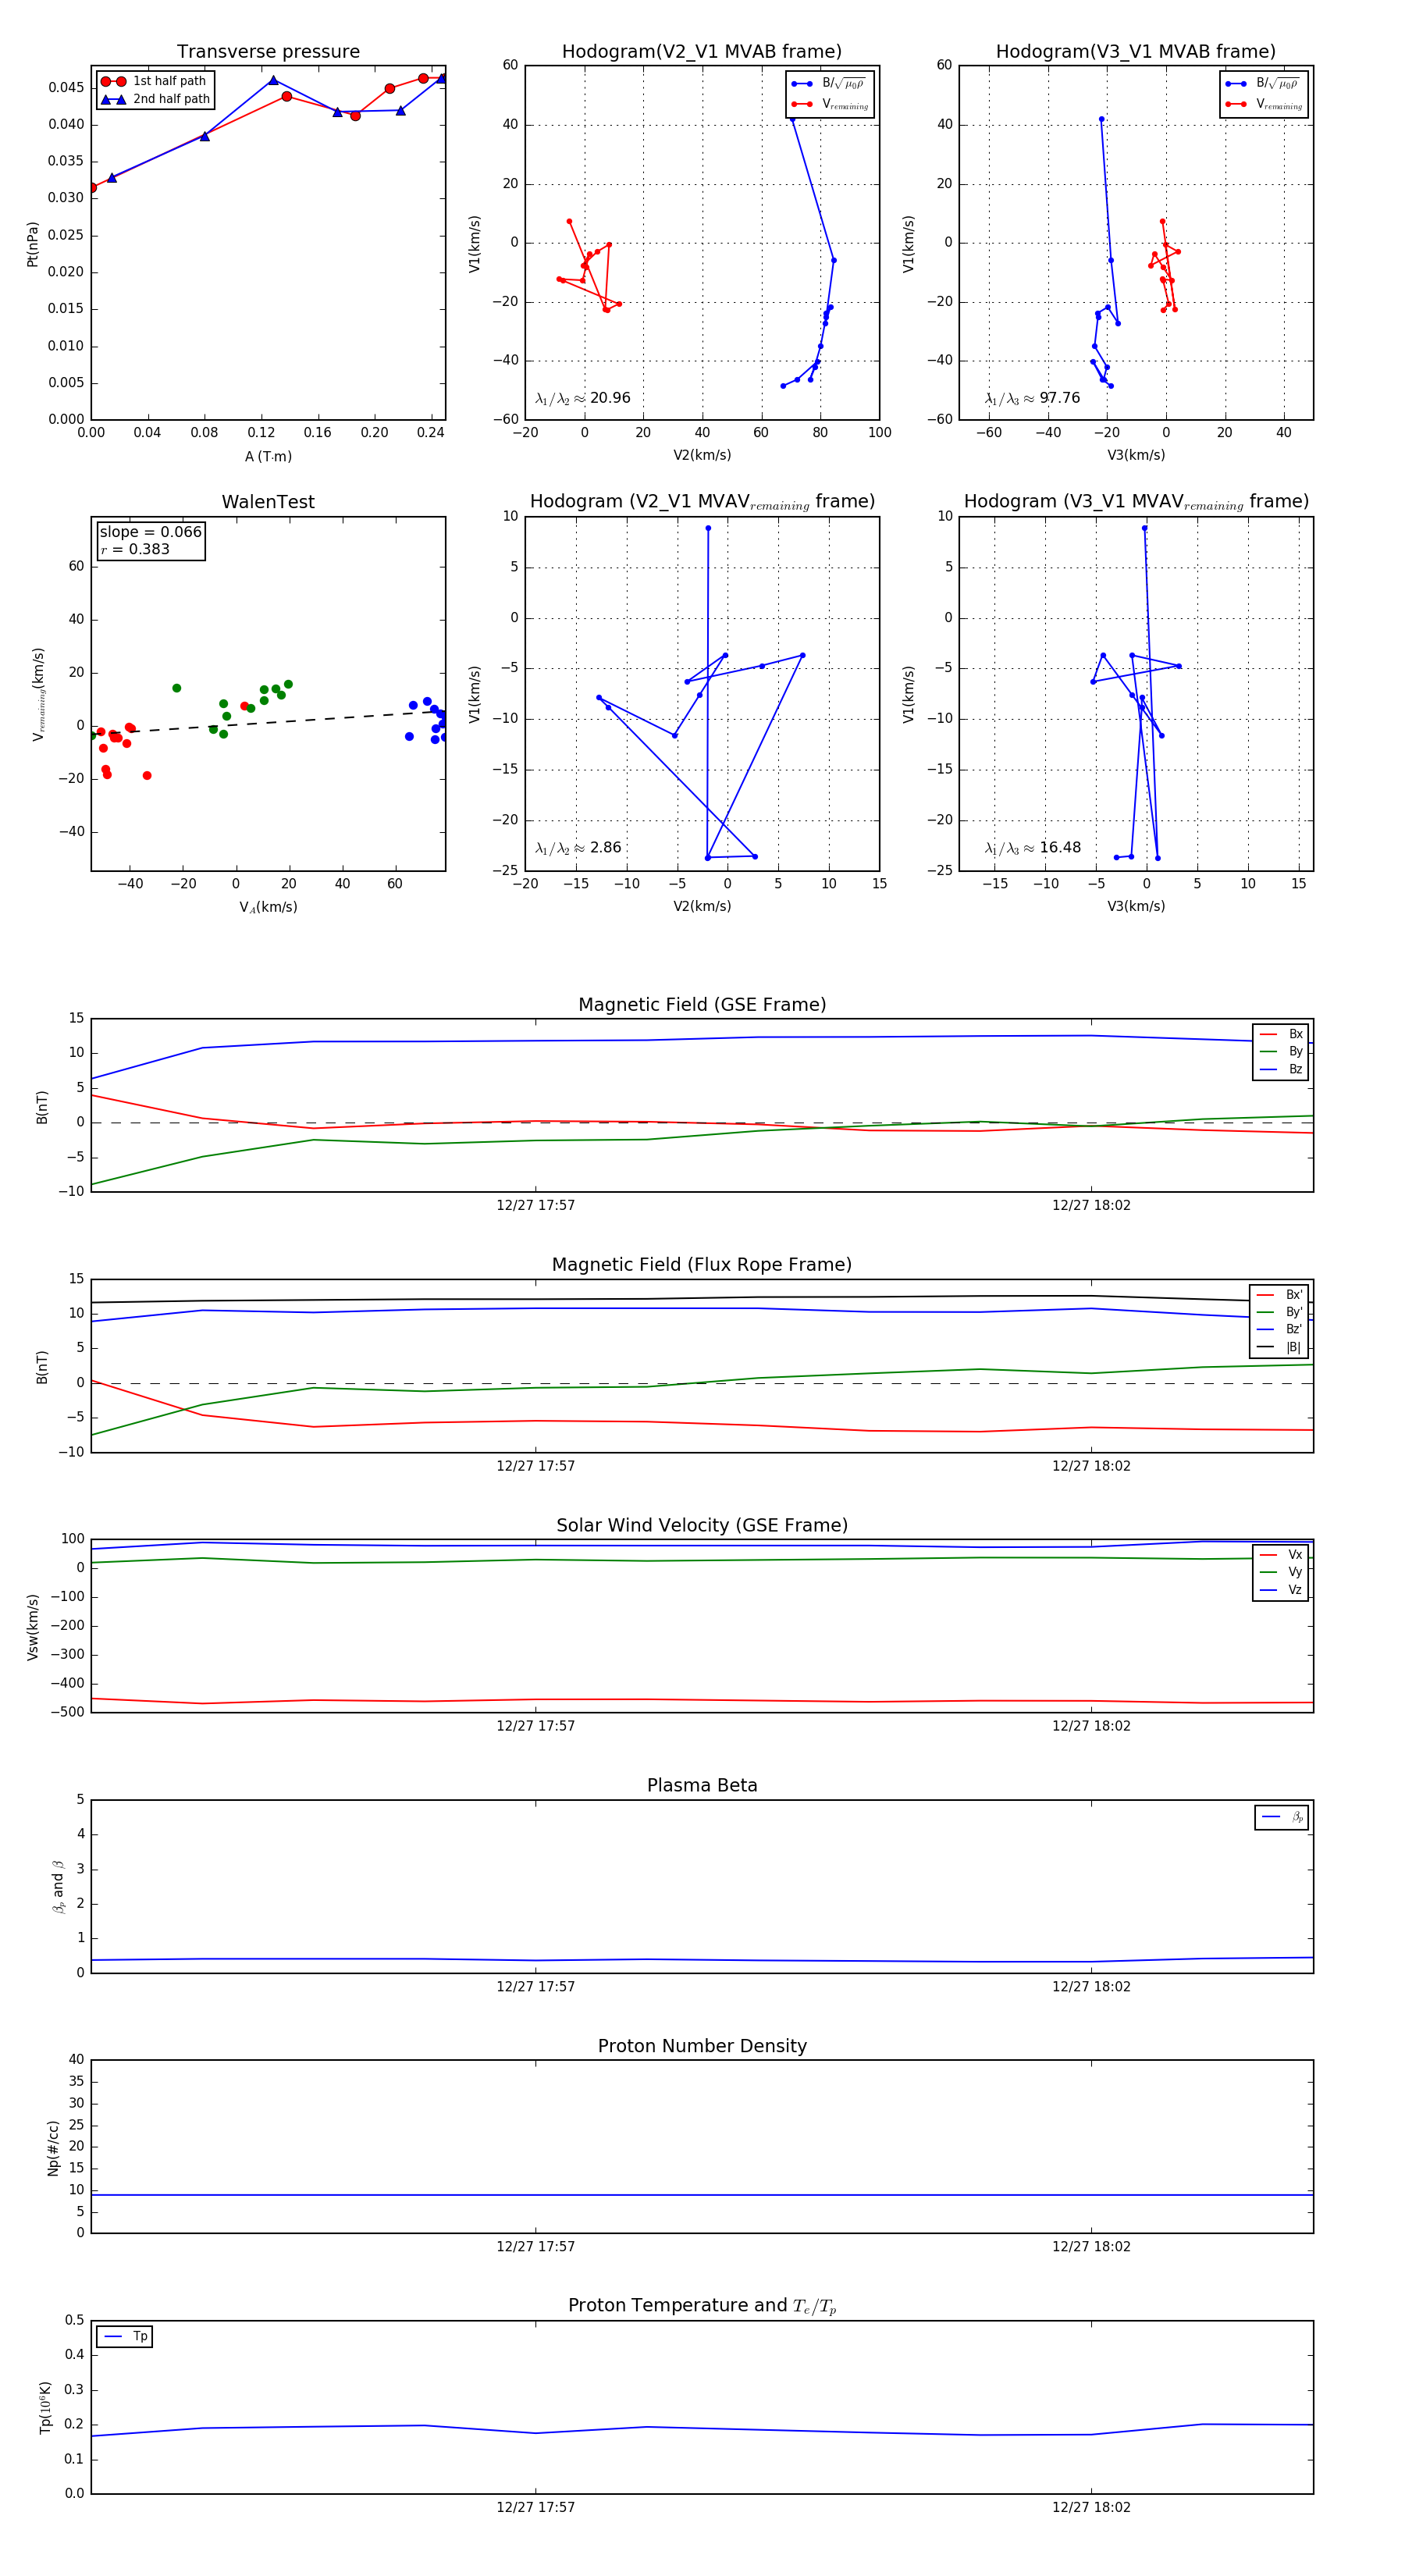Select the '2nd half path' legend entry
The width and height of the screenshot is (1405, 2576).
155,99
